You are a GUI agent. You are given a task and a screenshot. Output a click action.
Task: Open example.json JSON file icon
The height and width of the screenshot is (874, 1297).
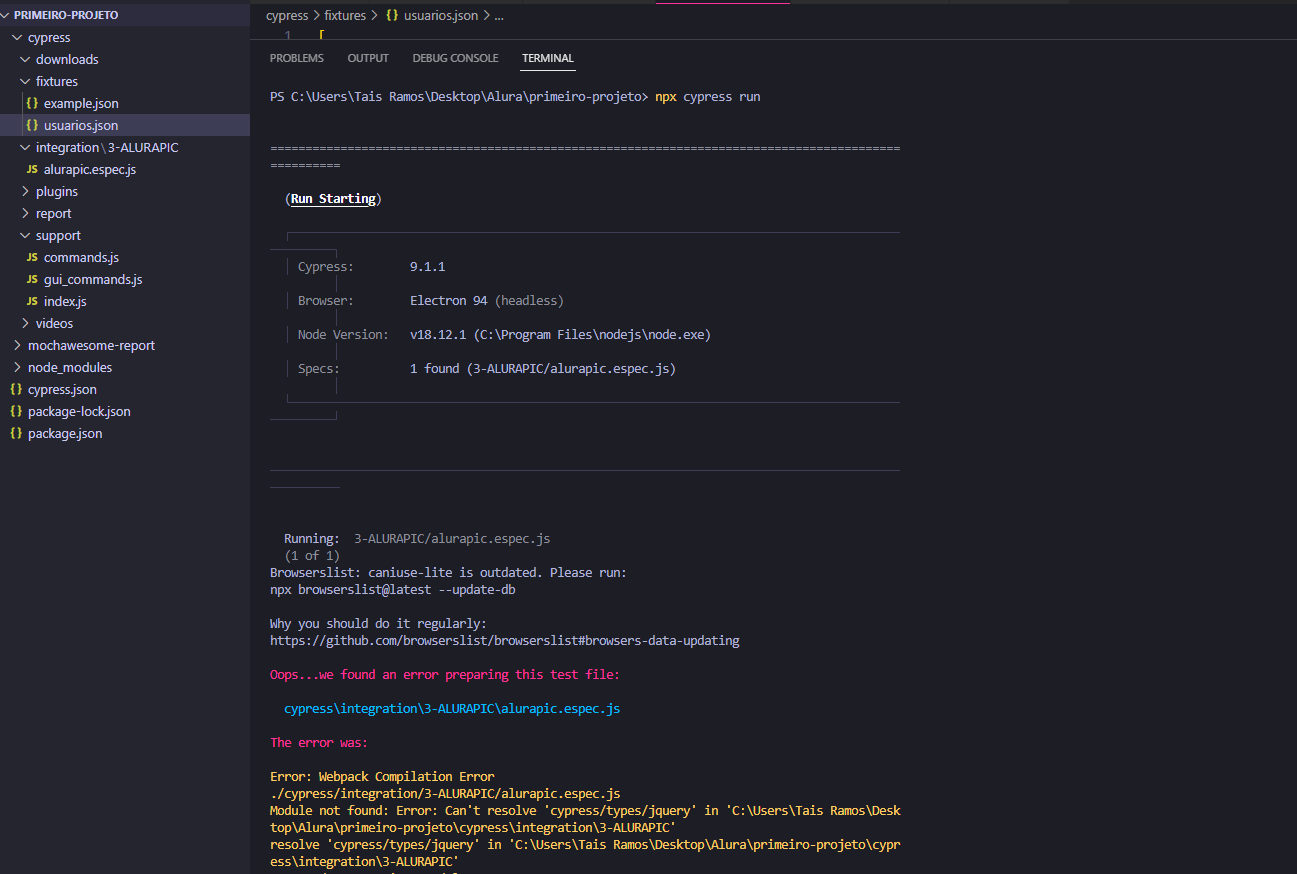coord(33,104)
